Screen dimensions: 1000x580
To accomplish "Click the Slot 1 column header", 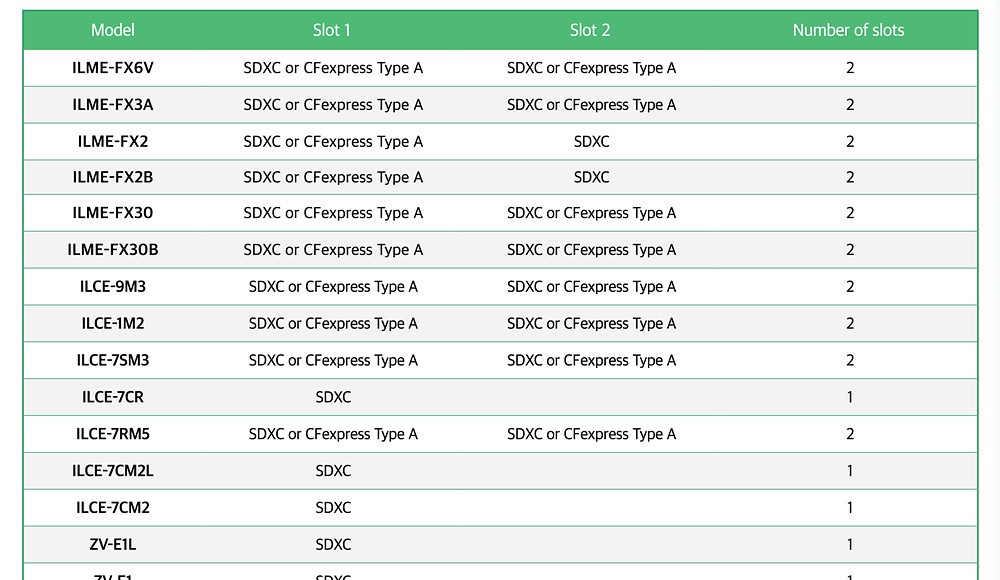I will coord(332,30).
